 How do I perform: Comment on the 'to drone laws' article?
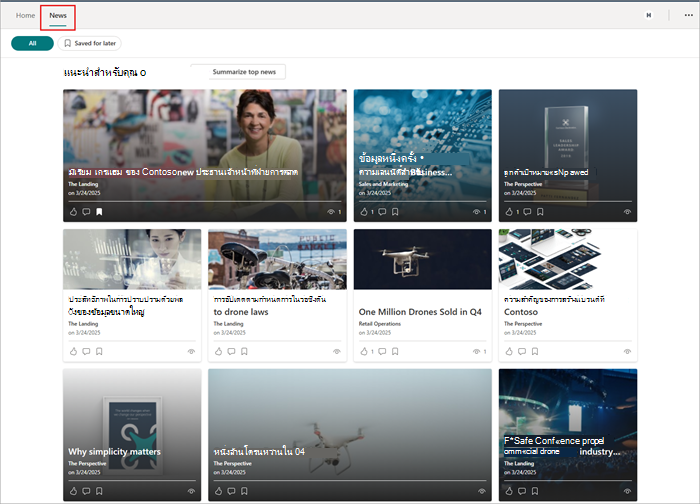(231, 351)
